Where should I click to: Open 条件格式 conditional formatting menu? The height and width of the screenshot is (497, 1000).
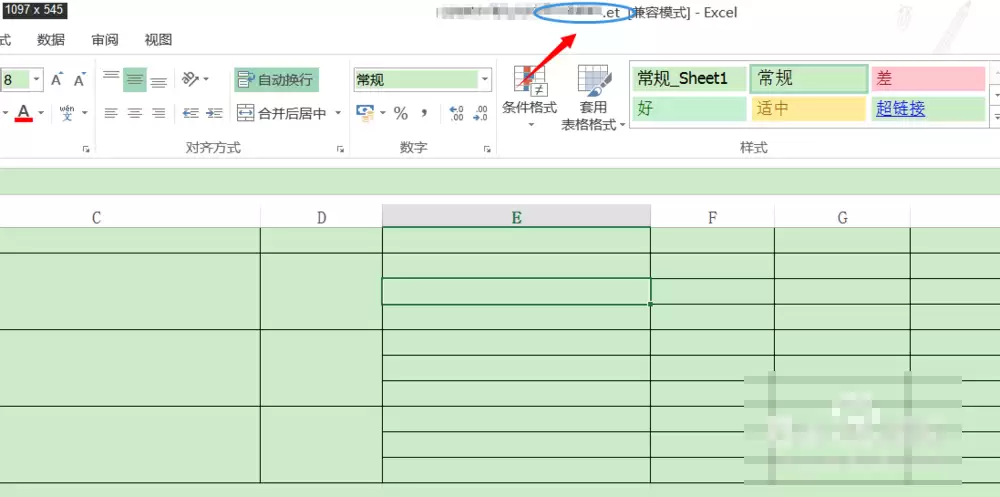[529, 96]
